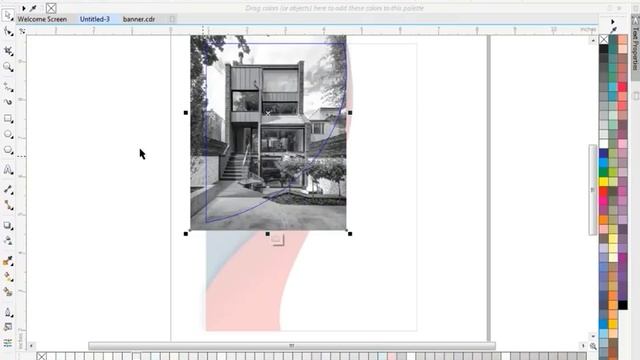Click the eyedropper on the document palette bar
The width and height of the screenshot is (640, 360).
click(x=33, y=8)
